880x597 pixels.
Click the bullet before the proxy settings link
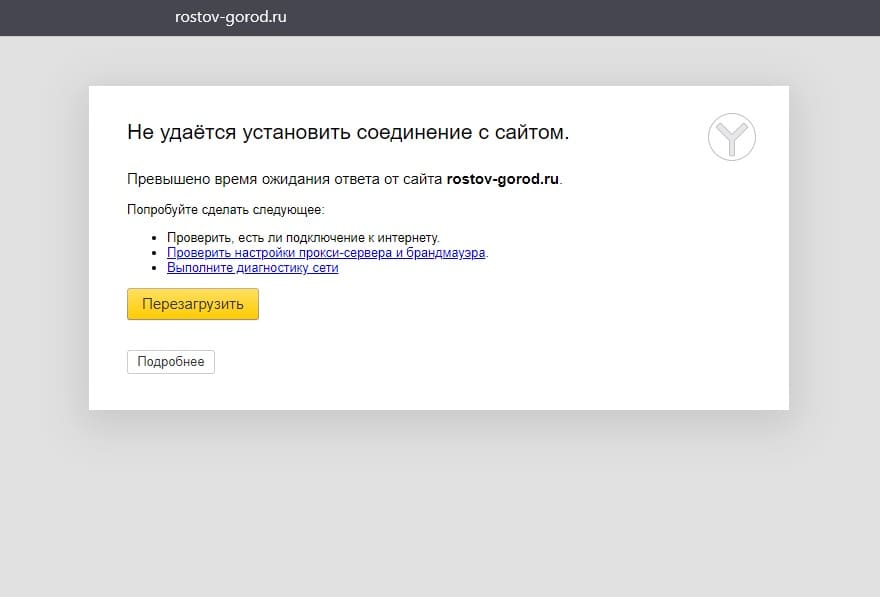[156, 254]
